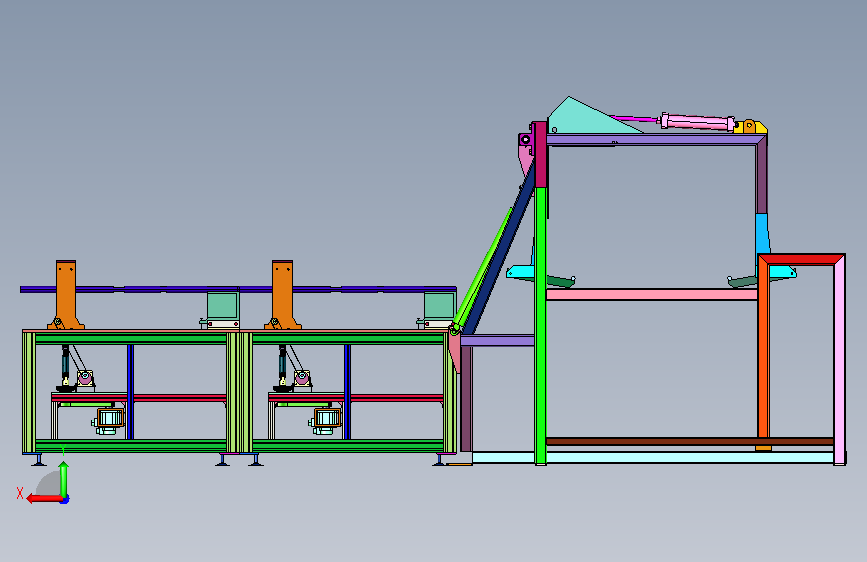Click the green Y axis arrow of triad

(x=64, y=478)
